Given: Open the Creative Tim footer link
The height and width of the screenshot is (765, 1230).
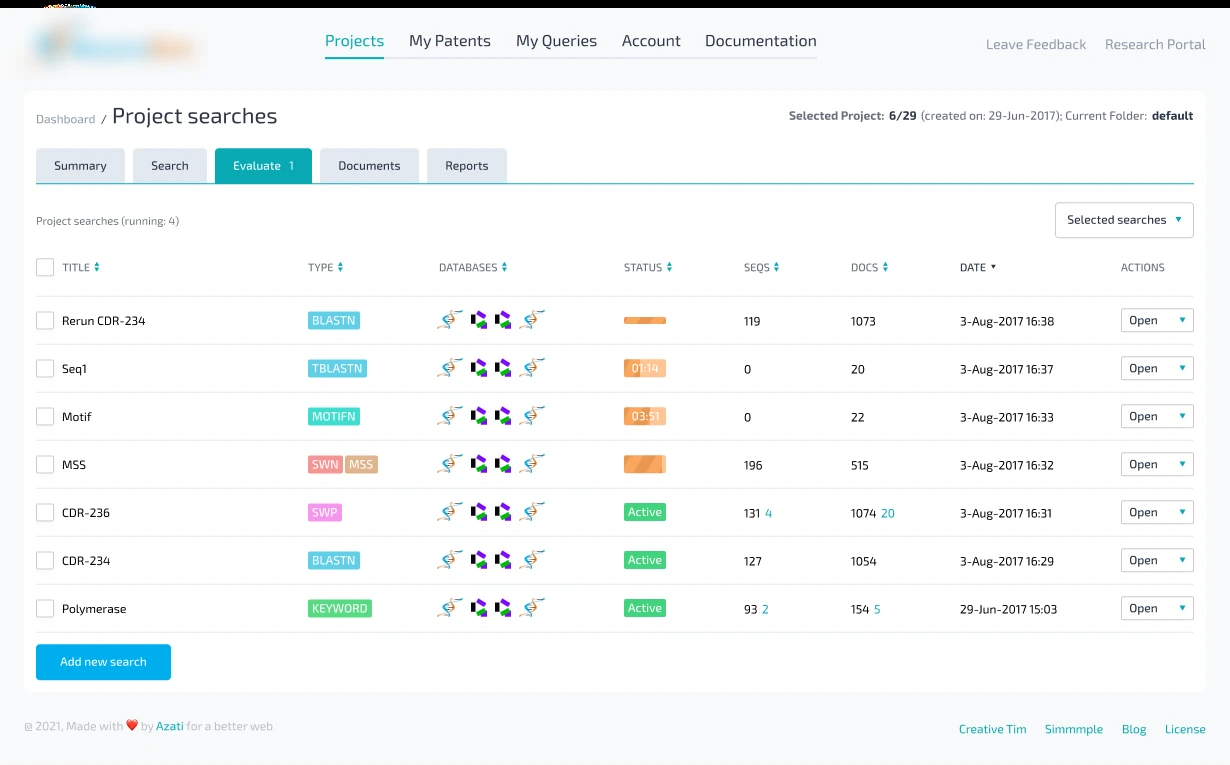Looking at the screenshot, I should tap(993, 729).
